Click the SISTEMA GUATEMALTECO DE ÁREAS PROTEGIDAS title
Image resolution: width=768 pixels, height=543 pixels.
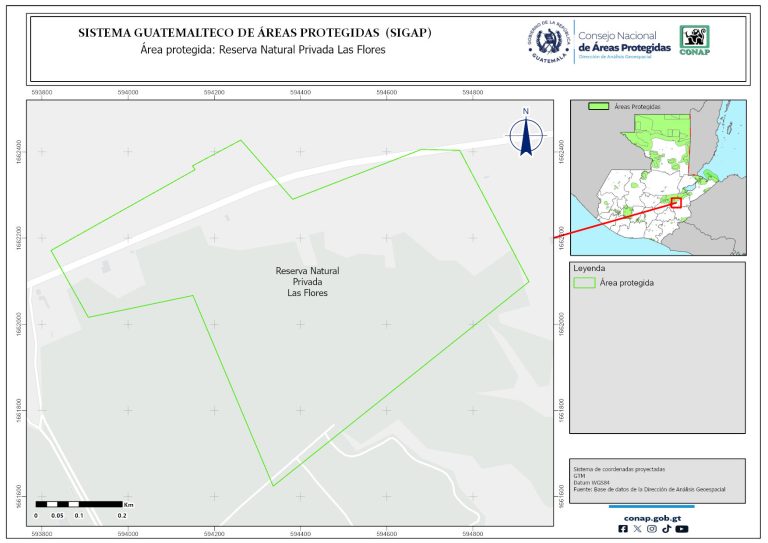point(255,33)
